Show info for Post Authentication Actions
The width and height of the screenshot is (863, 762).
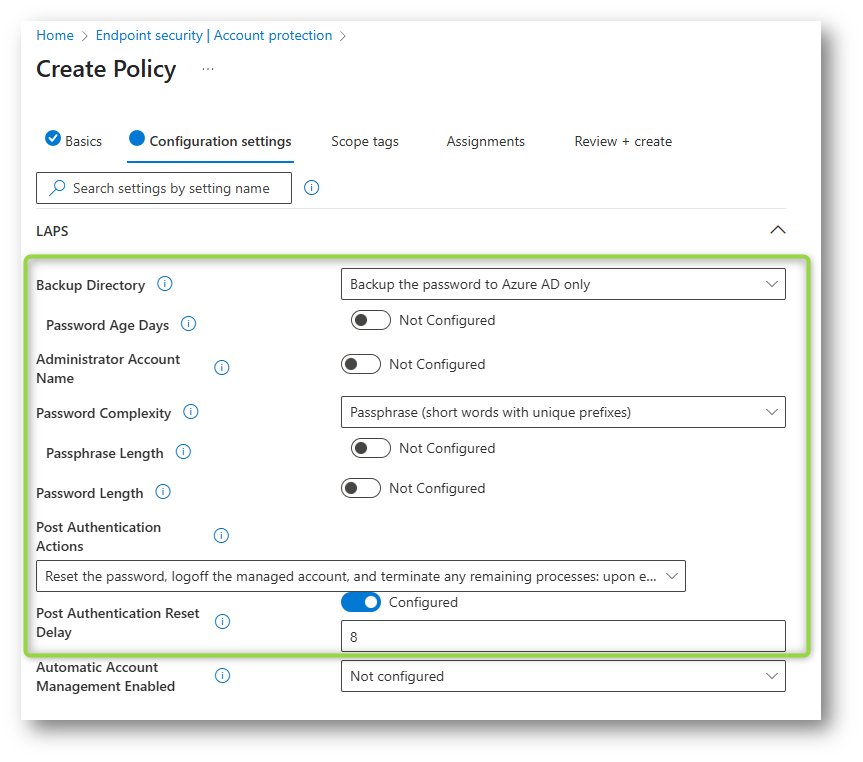(221, 535)
